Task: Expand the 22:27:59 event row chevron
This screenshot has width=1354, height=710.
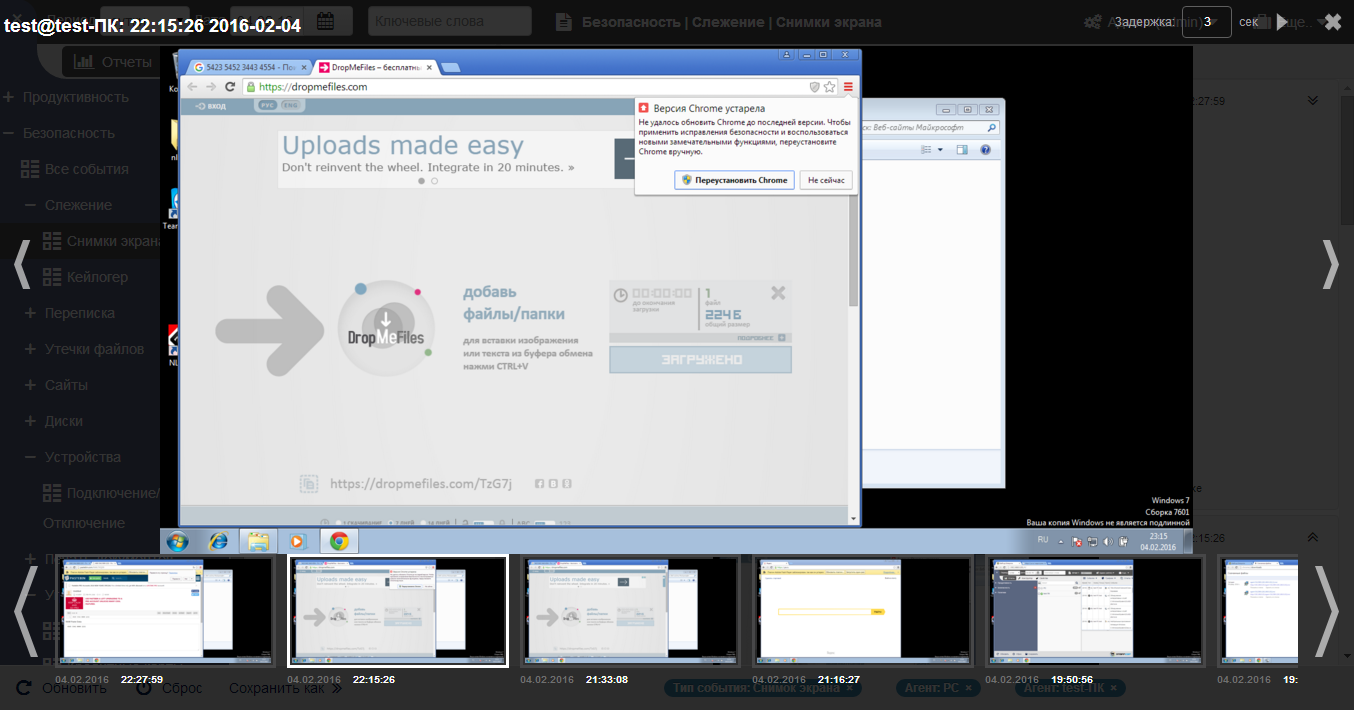Action: [1313, 100]
